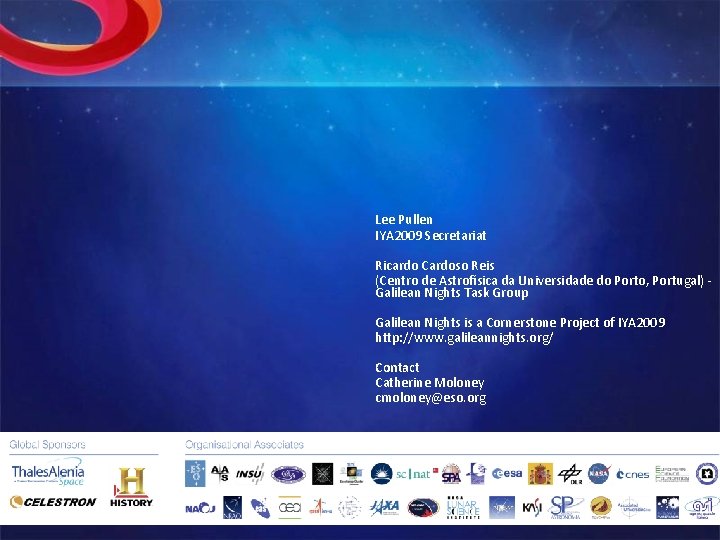Click the ASI Italian space agency logo
Screen dimensions: 720x540
(702, 508)
